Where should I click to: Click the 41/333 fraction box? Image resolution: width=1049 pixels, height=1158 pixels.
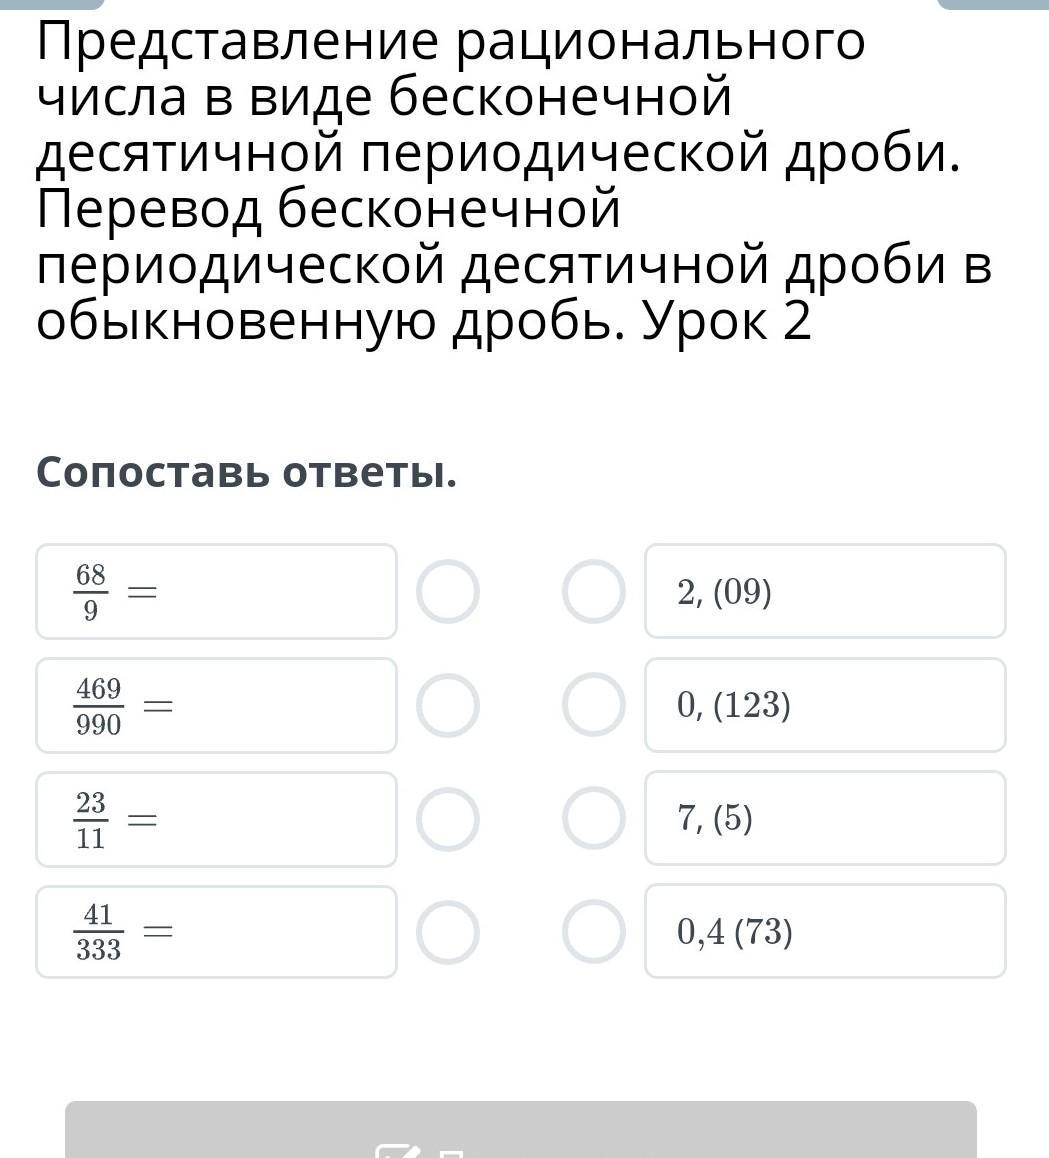point(216,932)
